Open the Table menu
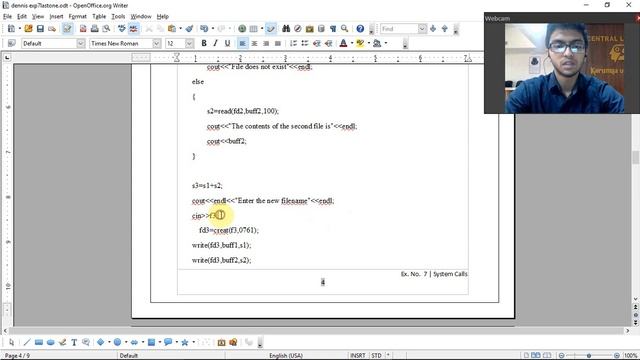 click(99, 16)
